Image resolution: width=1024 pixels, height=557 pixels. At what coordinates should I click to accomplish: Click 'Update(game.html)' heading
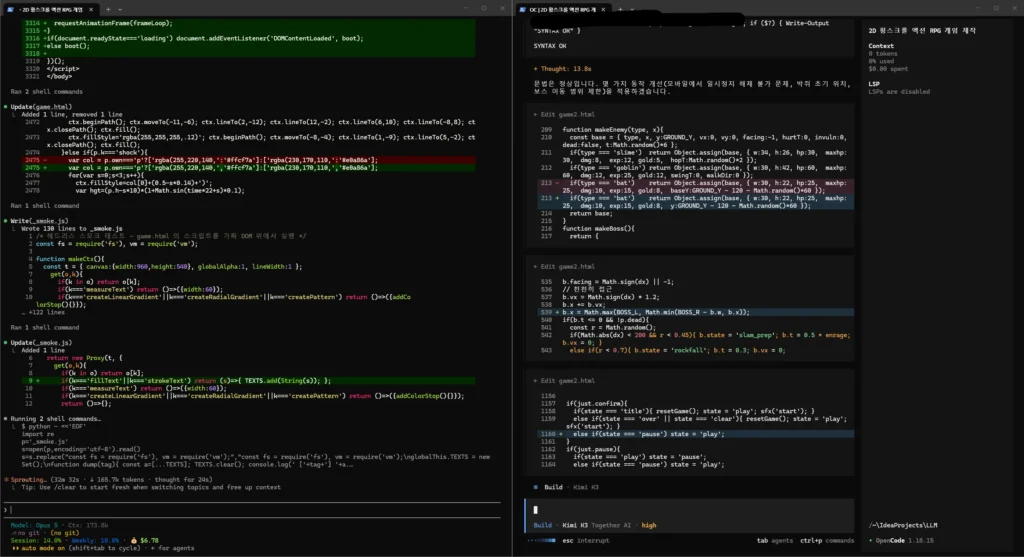(x=41, y=106)
